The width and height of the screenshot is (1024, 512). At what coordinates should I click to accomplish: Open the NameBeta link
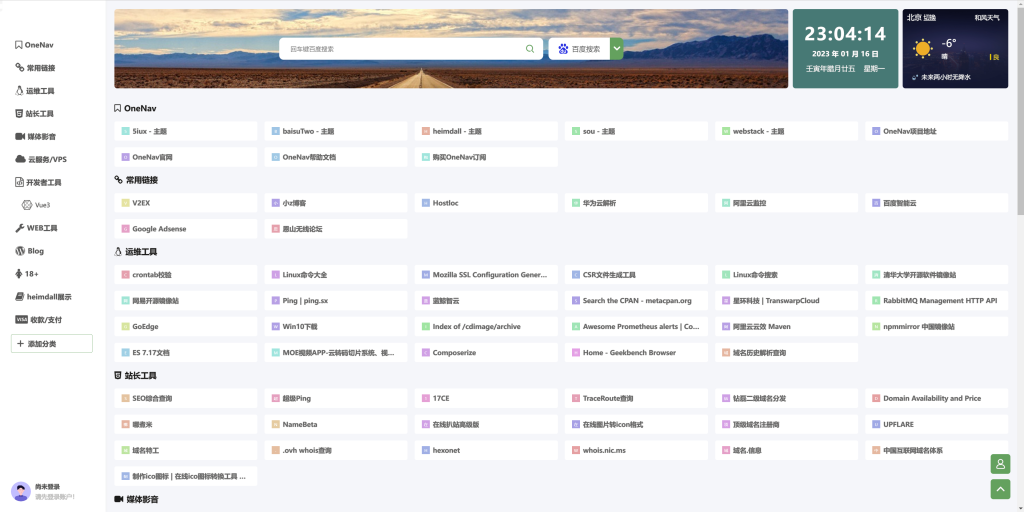click(x=336, y=424)
